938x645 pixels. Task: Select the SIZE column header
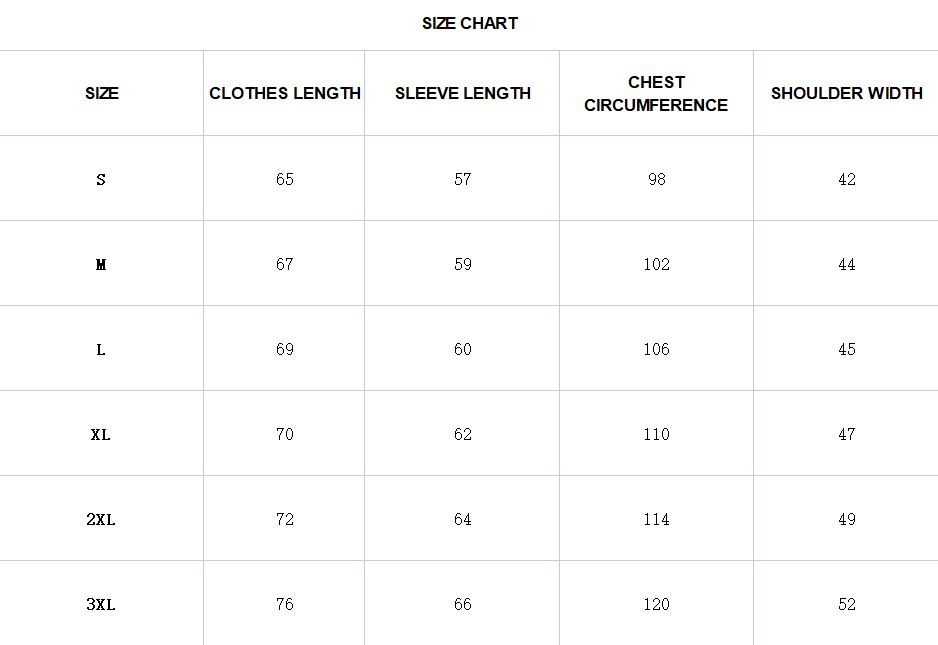[102, 93]
